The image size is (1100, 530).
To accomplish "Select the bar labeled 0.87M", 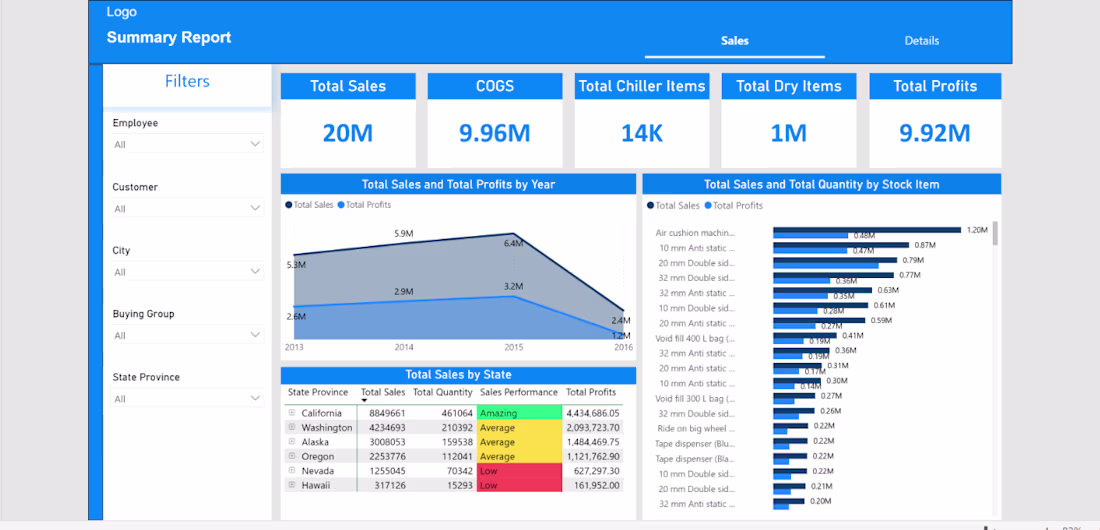I will tap(840, 245).
